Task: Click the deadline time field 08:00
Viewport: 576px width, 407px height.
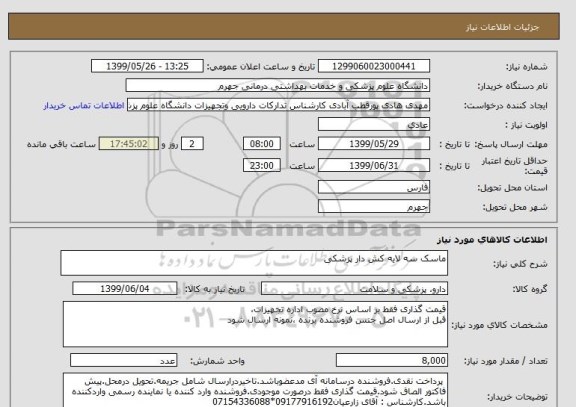Action: (262, 144)
